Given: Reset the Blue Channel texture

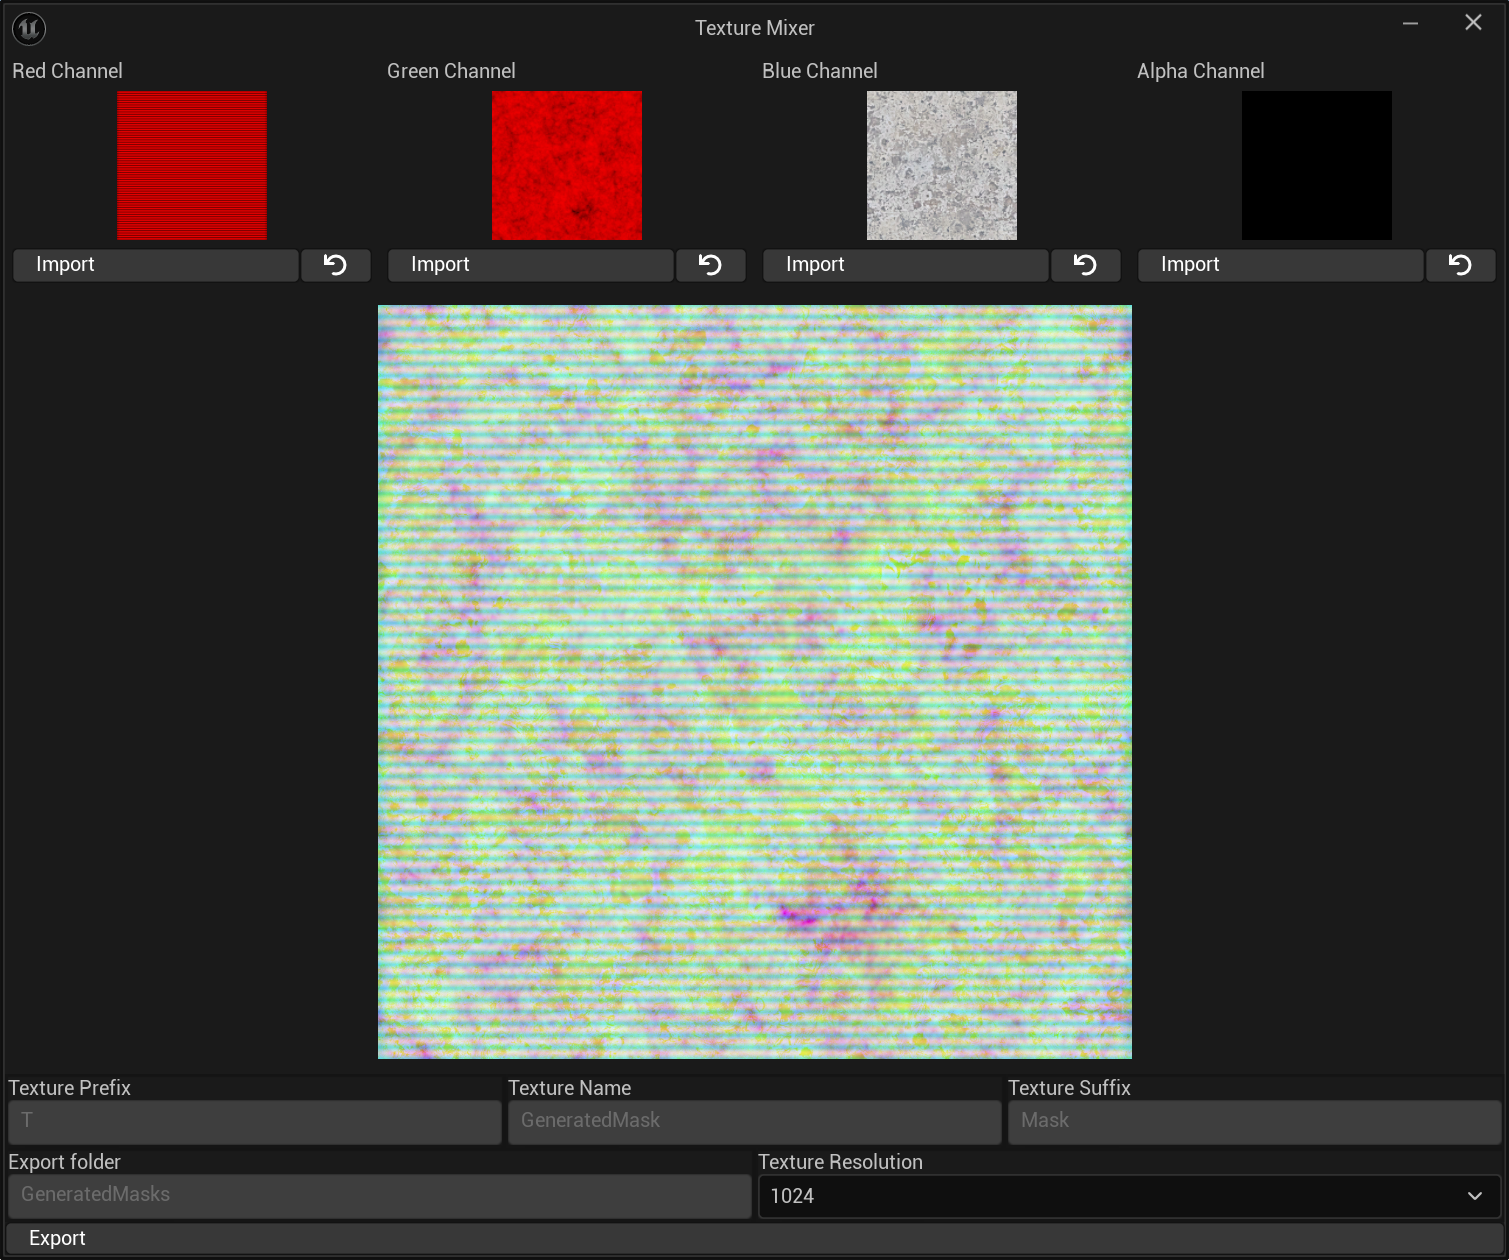Looking at the screenshot, I should click(x=1085, y=265).
